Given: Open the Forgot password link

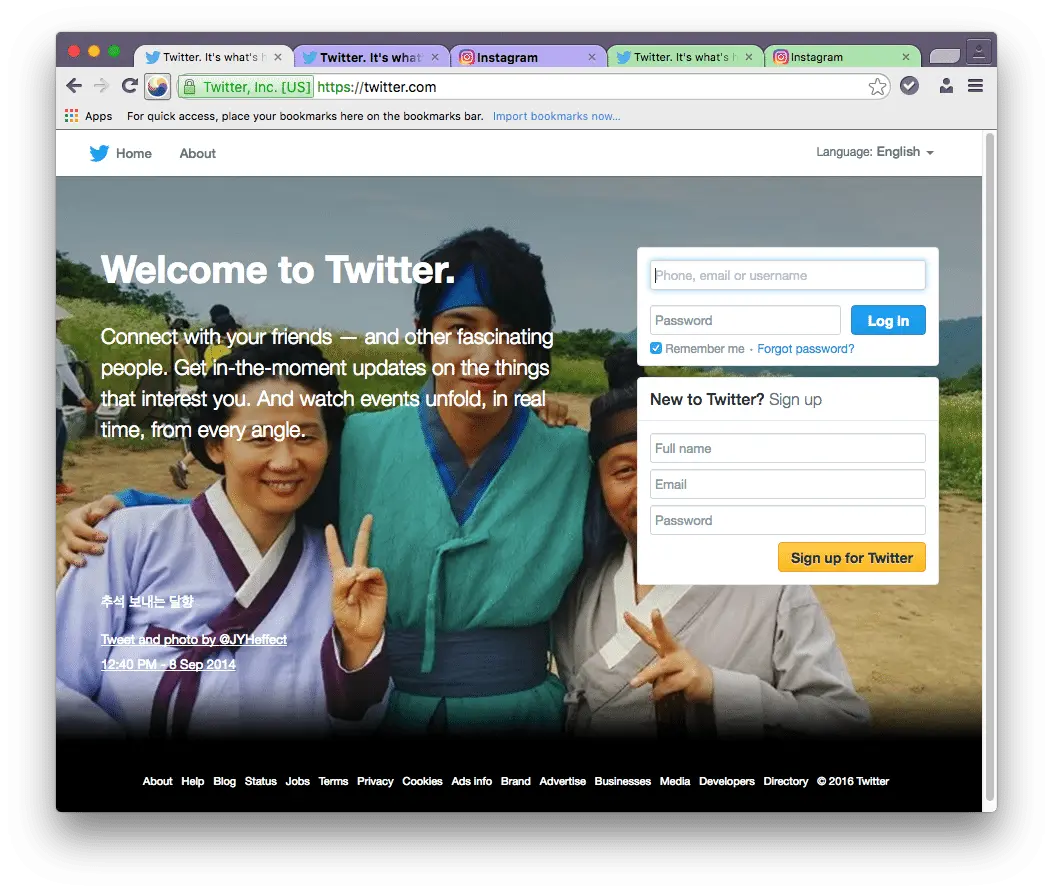Looking at the screenshot, I should [x=806, y=348].
